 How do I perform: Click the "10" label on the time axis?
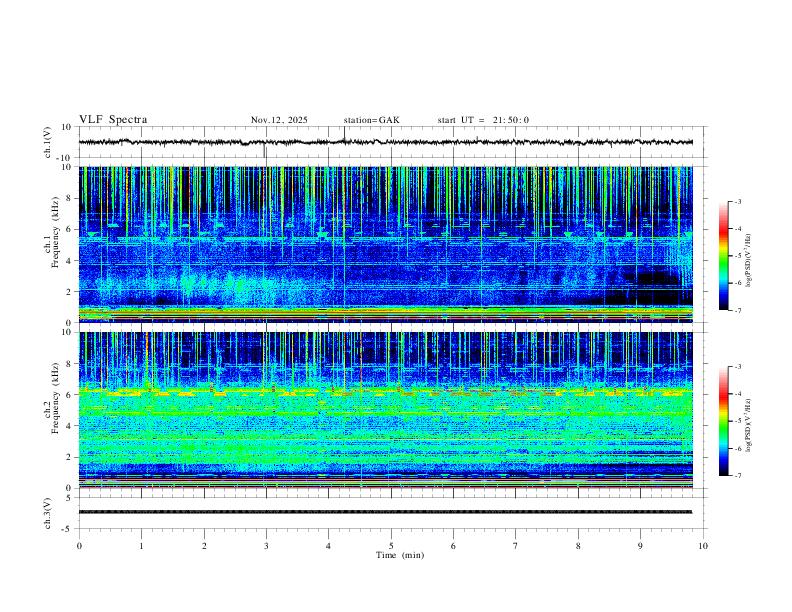(x=703, y=546)
